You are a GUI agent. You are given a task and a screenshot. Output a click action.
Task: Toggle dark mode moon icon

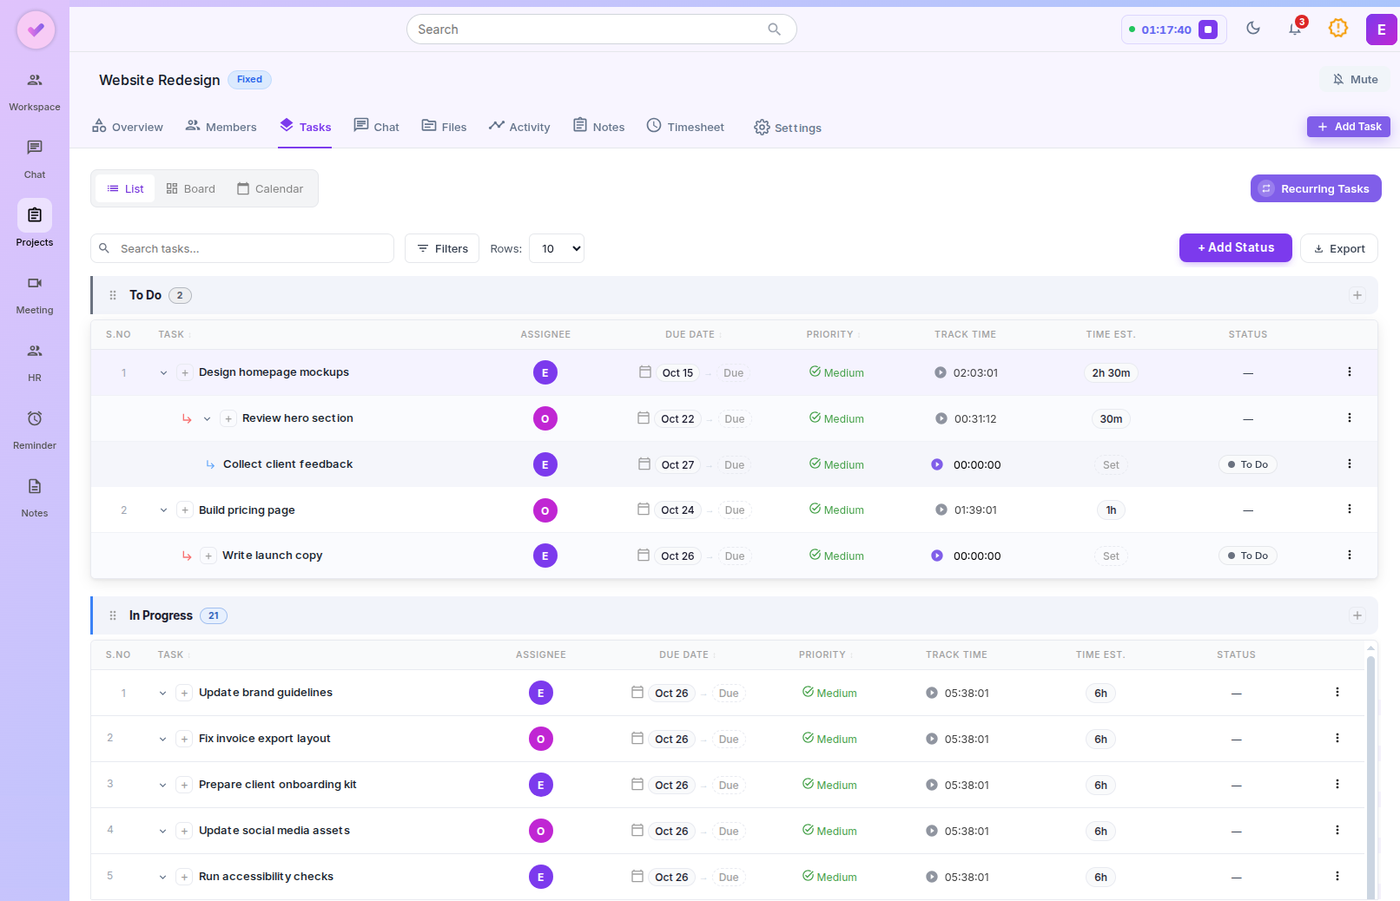click(1253, 29)
